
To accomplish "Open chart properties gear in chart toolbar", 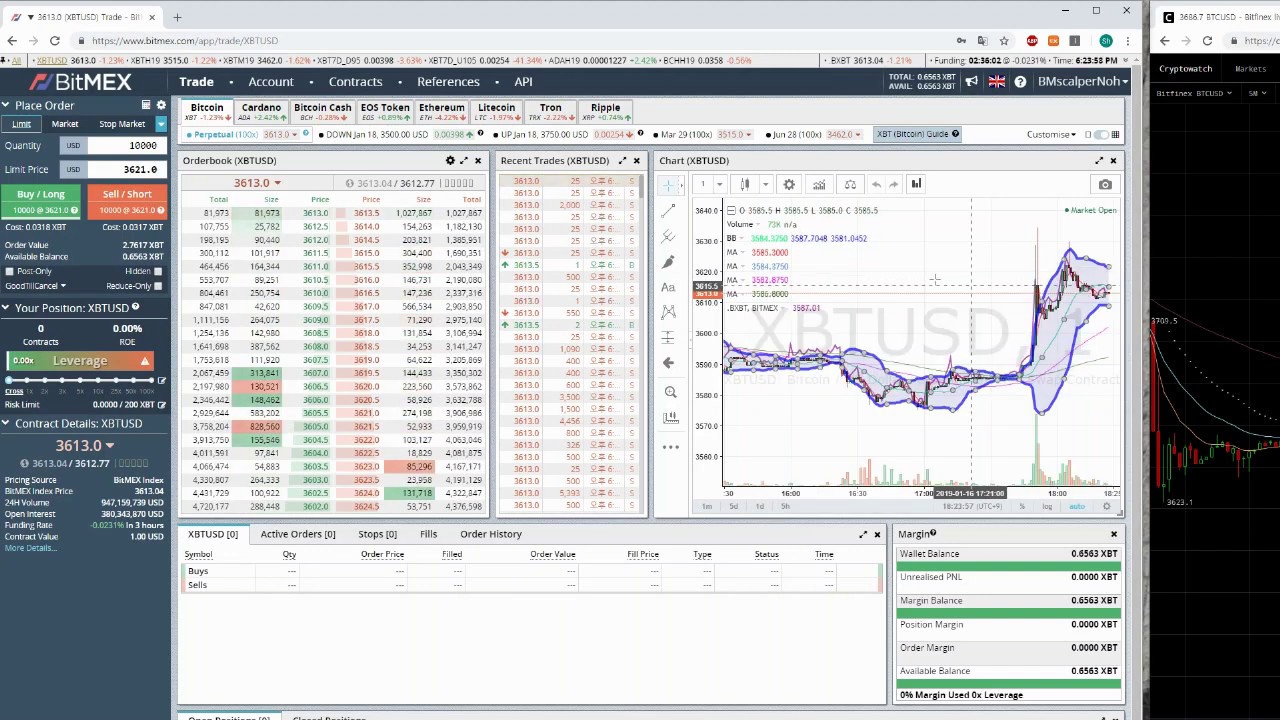I will coord(789,184).
